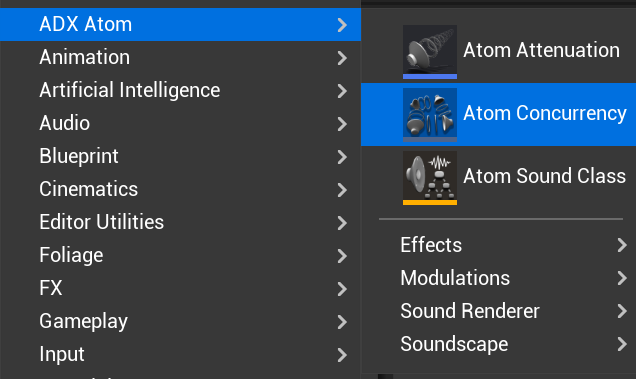636x379 pixels.
Task: Select the Atom Attenuation asset entry
Action: pyautogui.click(x=498, y=52)
